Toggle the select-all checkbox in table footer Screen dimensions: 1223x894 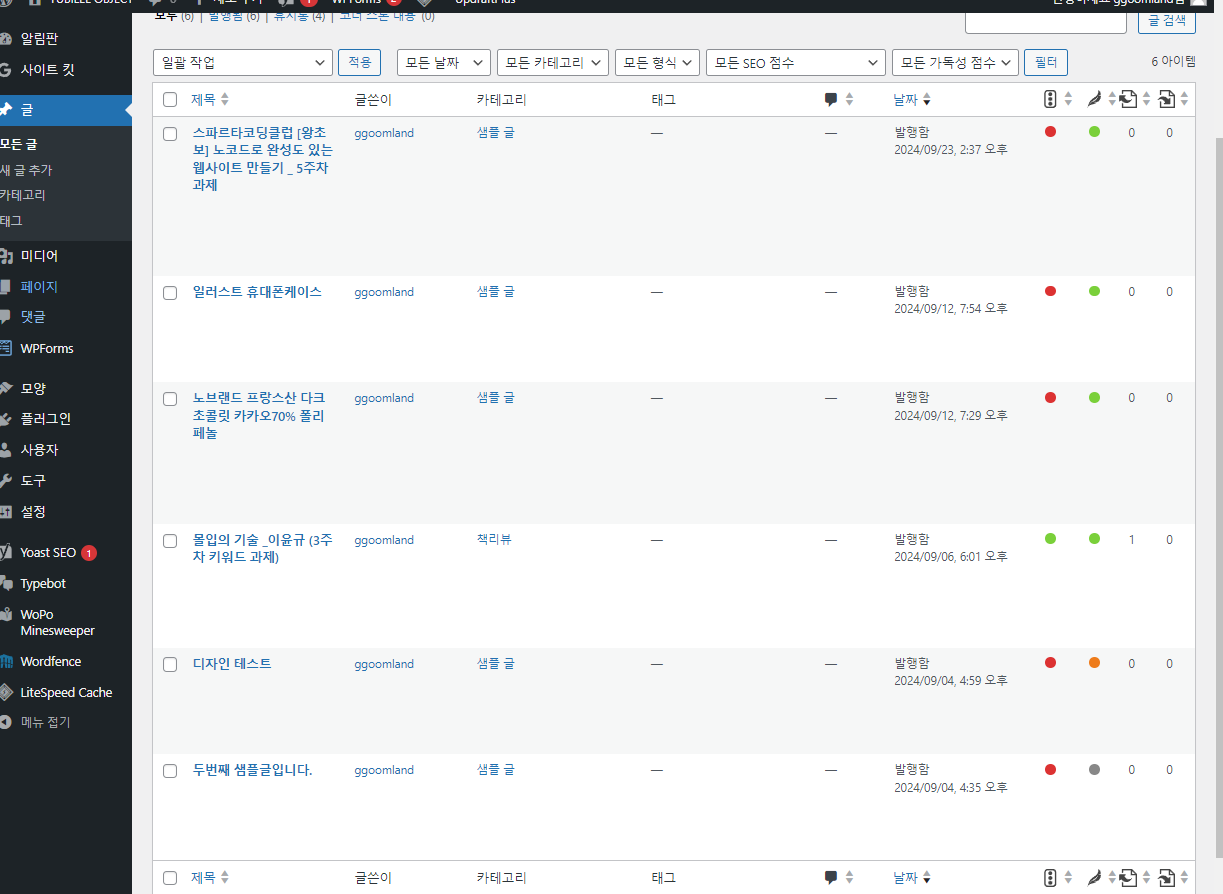pos(170,877)
